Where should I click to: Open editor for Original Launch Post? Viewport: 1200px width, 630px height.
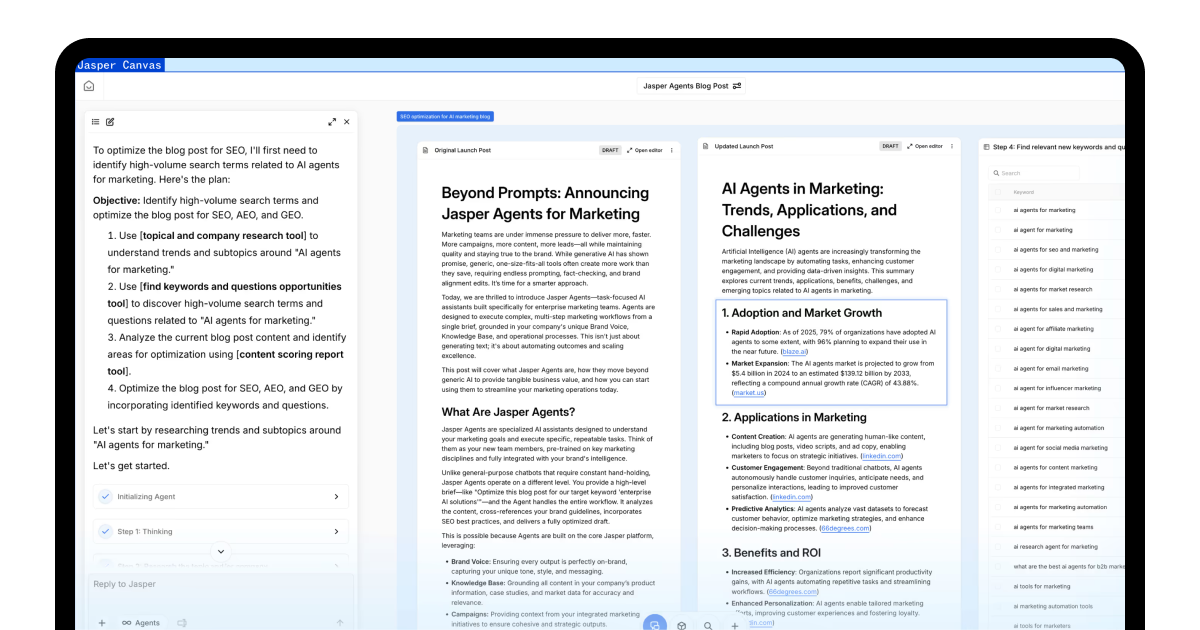tap(645, 150)
